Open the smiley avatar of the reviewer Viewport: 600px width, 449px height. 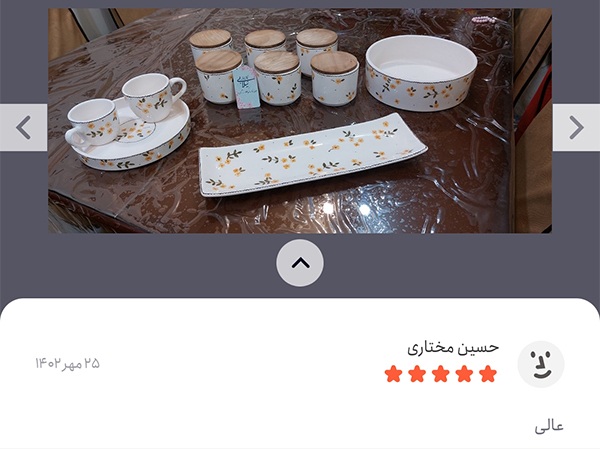click(541, 364)
